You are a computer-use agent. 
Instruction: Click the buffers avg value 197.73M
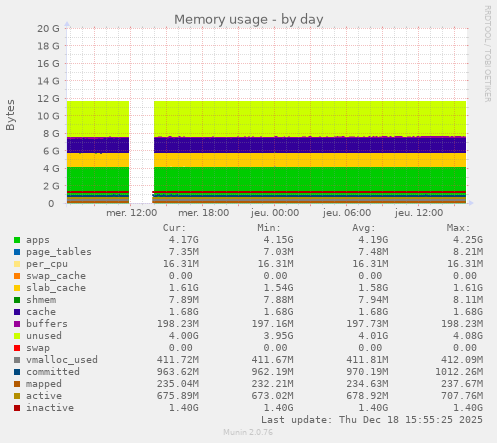tap(367, 324)
